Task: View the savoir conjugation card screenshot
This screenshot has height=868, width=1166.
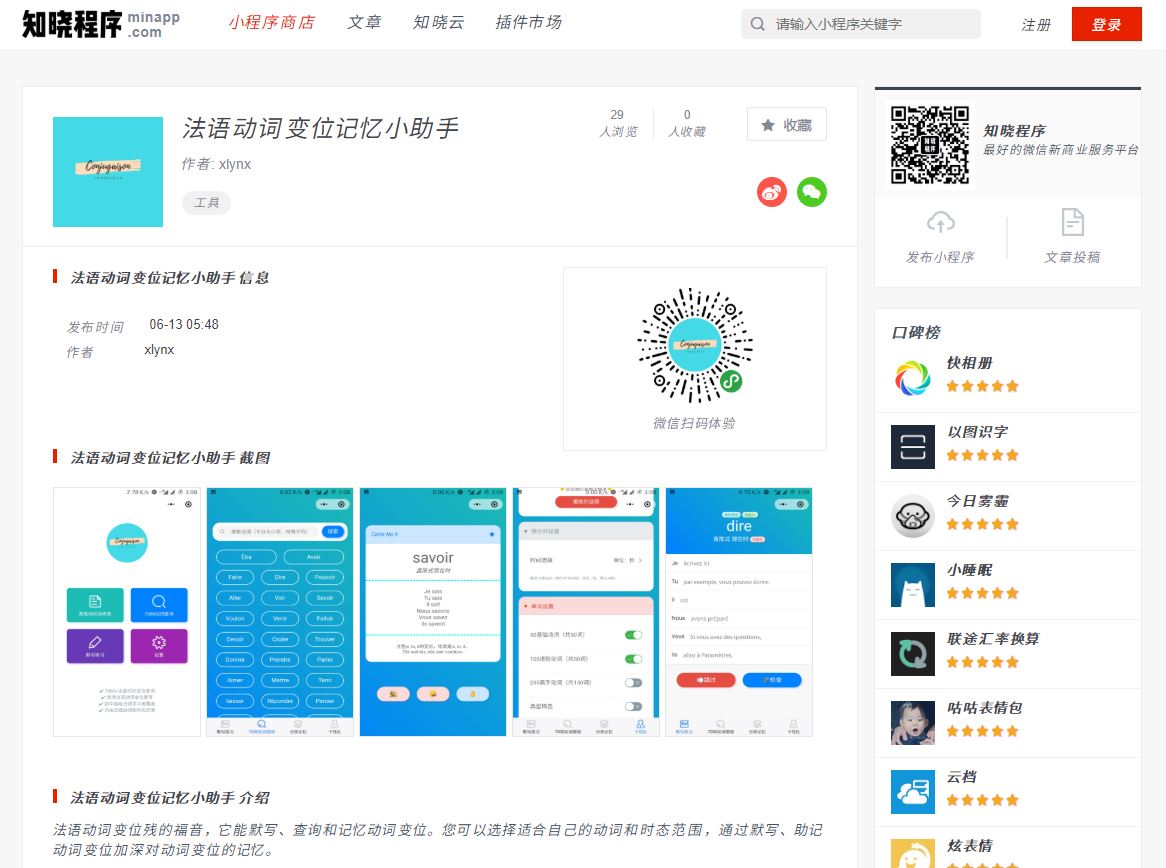Action: click(x=433, y=612)
